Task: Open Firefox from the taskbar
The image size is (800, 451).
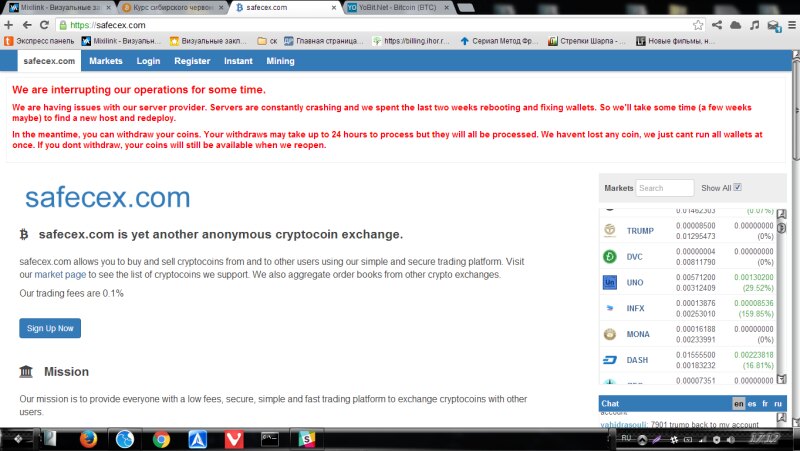Action: coord(89,438)
